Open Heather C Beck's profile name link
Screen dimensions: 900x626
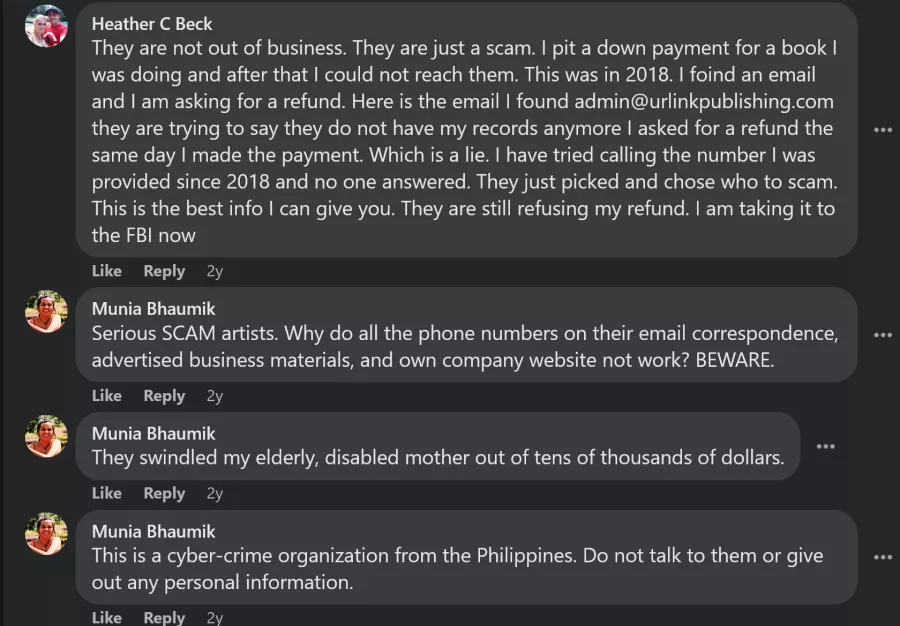[x=152, y=23]
